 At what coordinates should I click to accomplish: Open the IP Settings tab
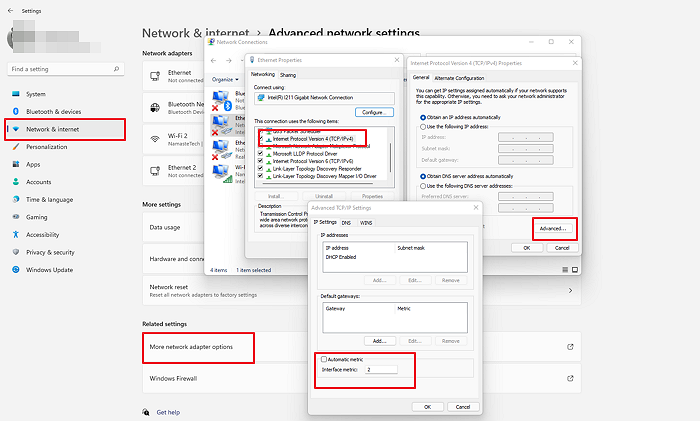(x=325, y=222)
